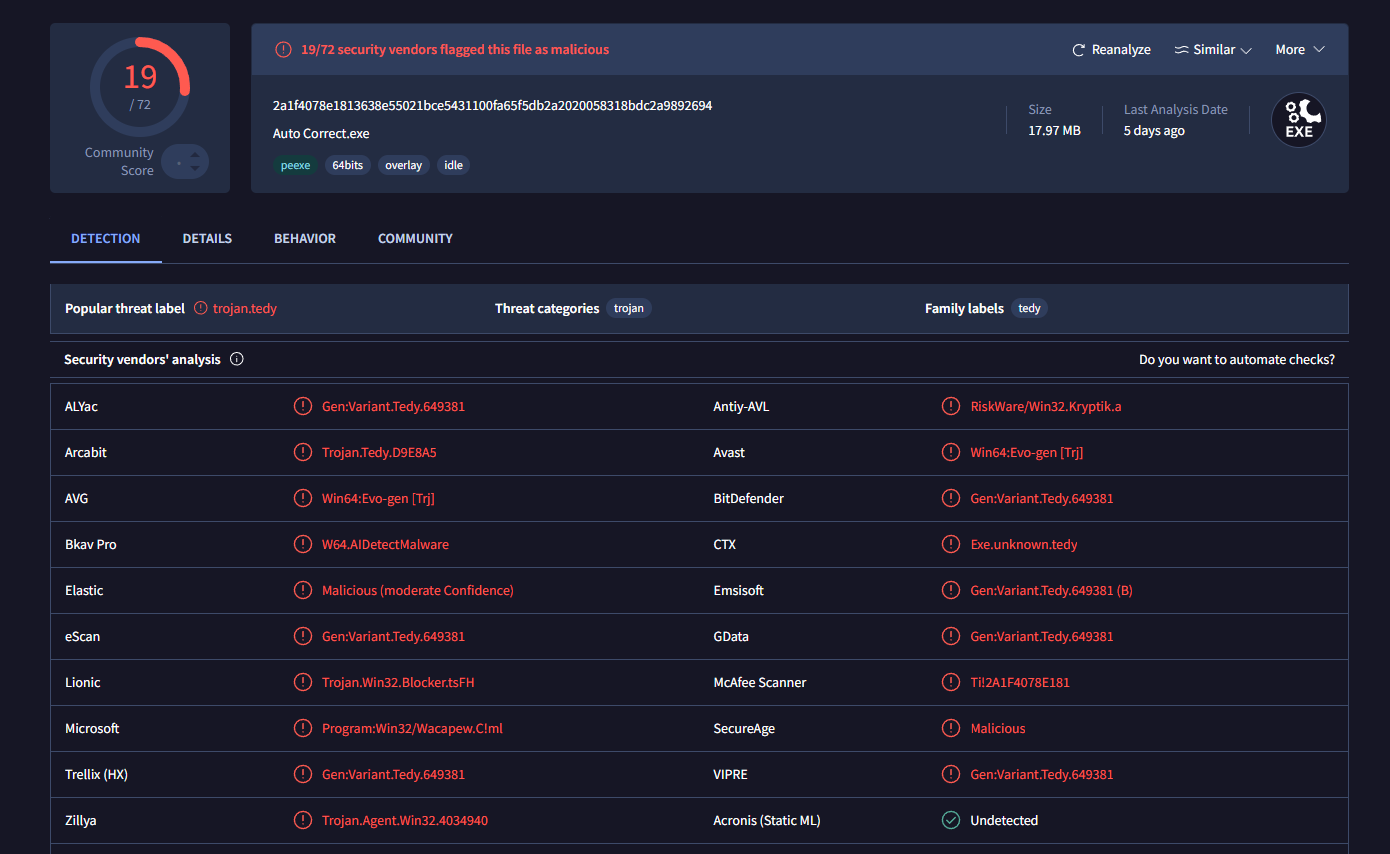Click the idle tag
Viewport: 1390px width, 854px height.
pos(454,165)
